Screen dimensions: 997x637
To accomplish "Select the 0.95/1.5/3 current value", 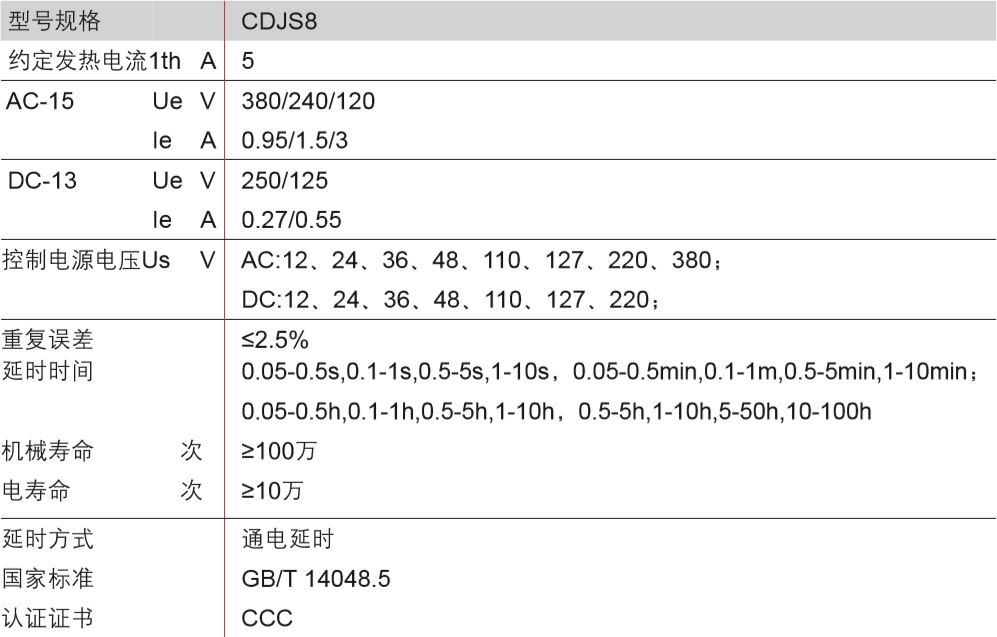I will (x=295, y=141).
